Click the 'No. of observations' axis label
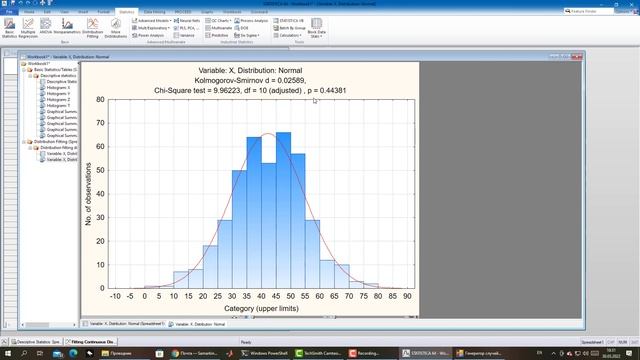This screenshot has width=640, height=360. (x=88, y=194)
